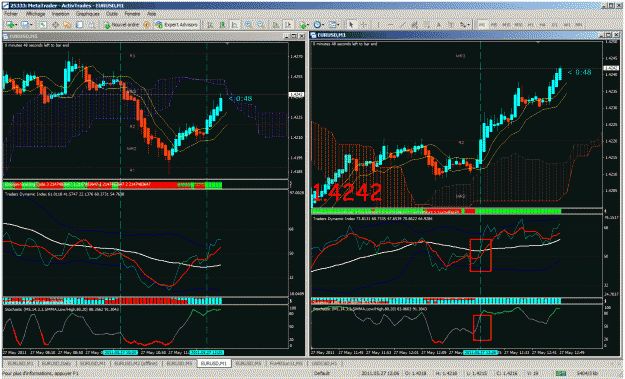Set timeframe to D1
Image resolution: width=625 pixels, height=379 pixels.
554,25
